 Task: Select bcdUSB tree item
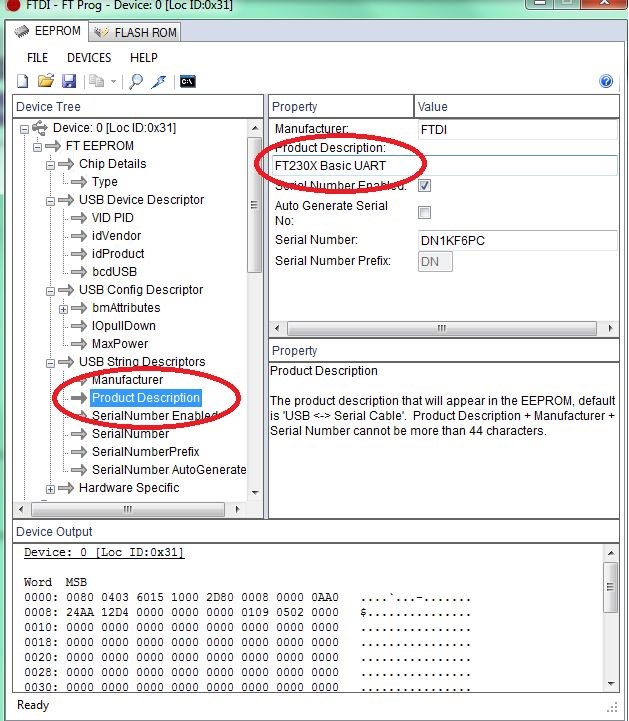[x=114, y=272]
